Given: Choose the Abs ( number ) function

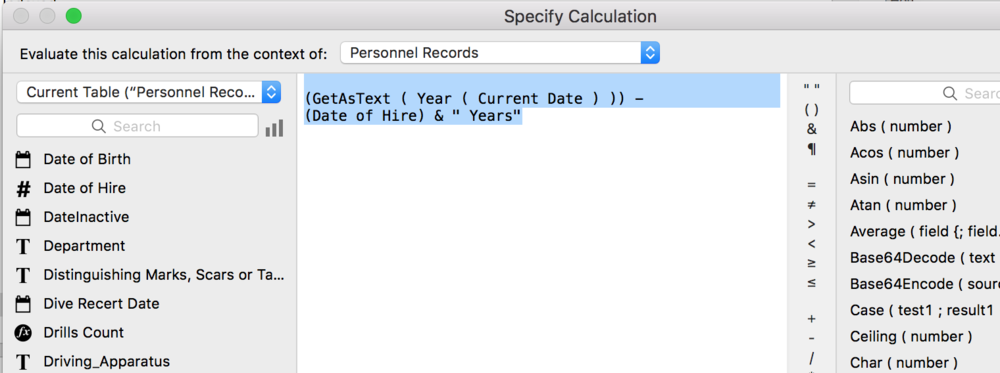Looking at the screenshot, I should (x=901, y=126).
